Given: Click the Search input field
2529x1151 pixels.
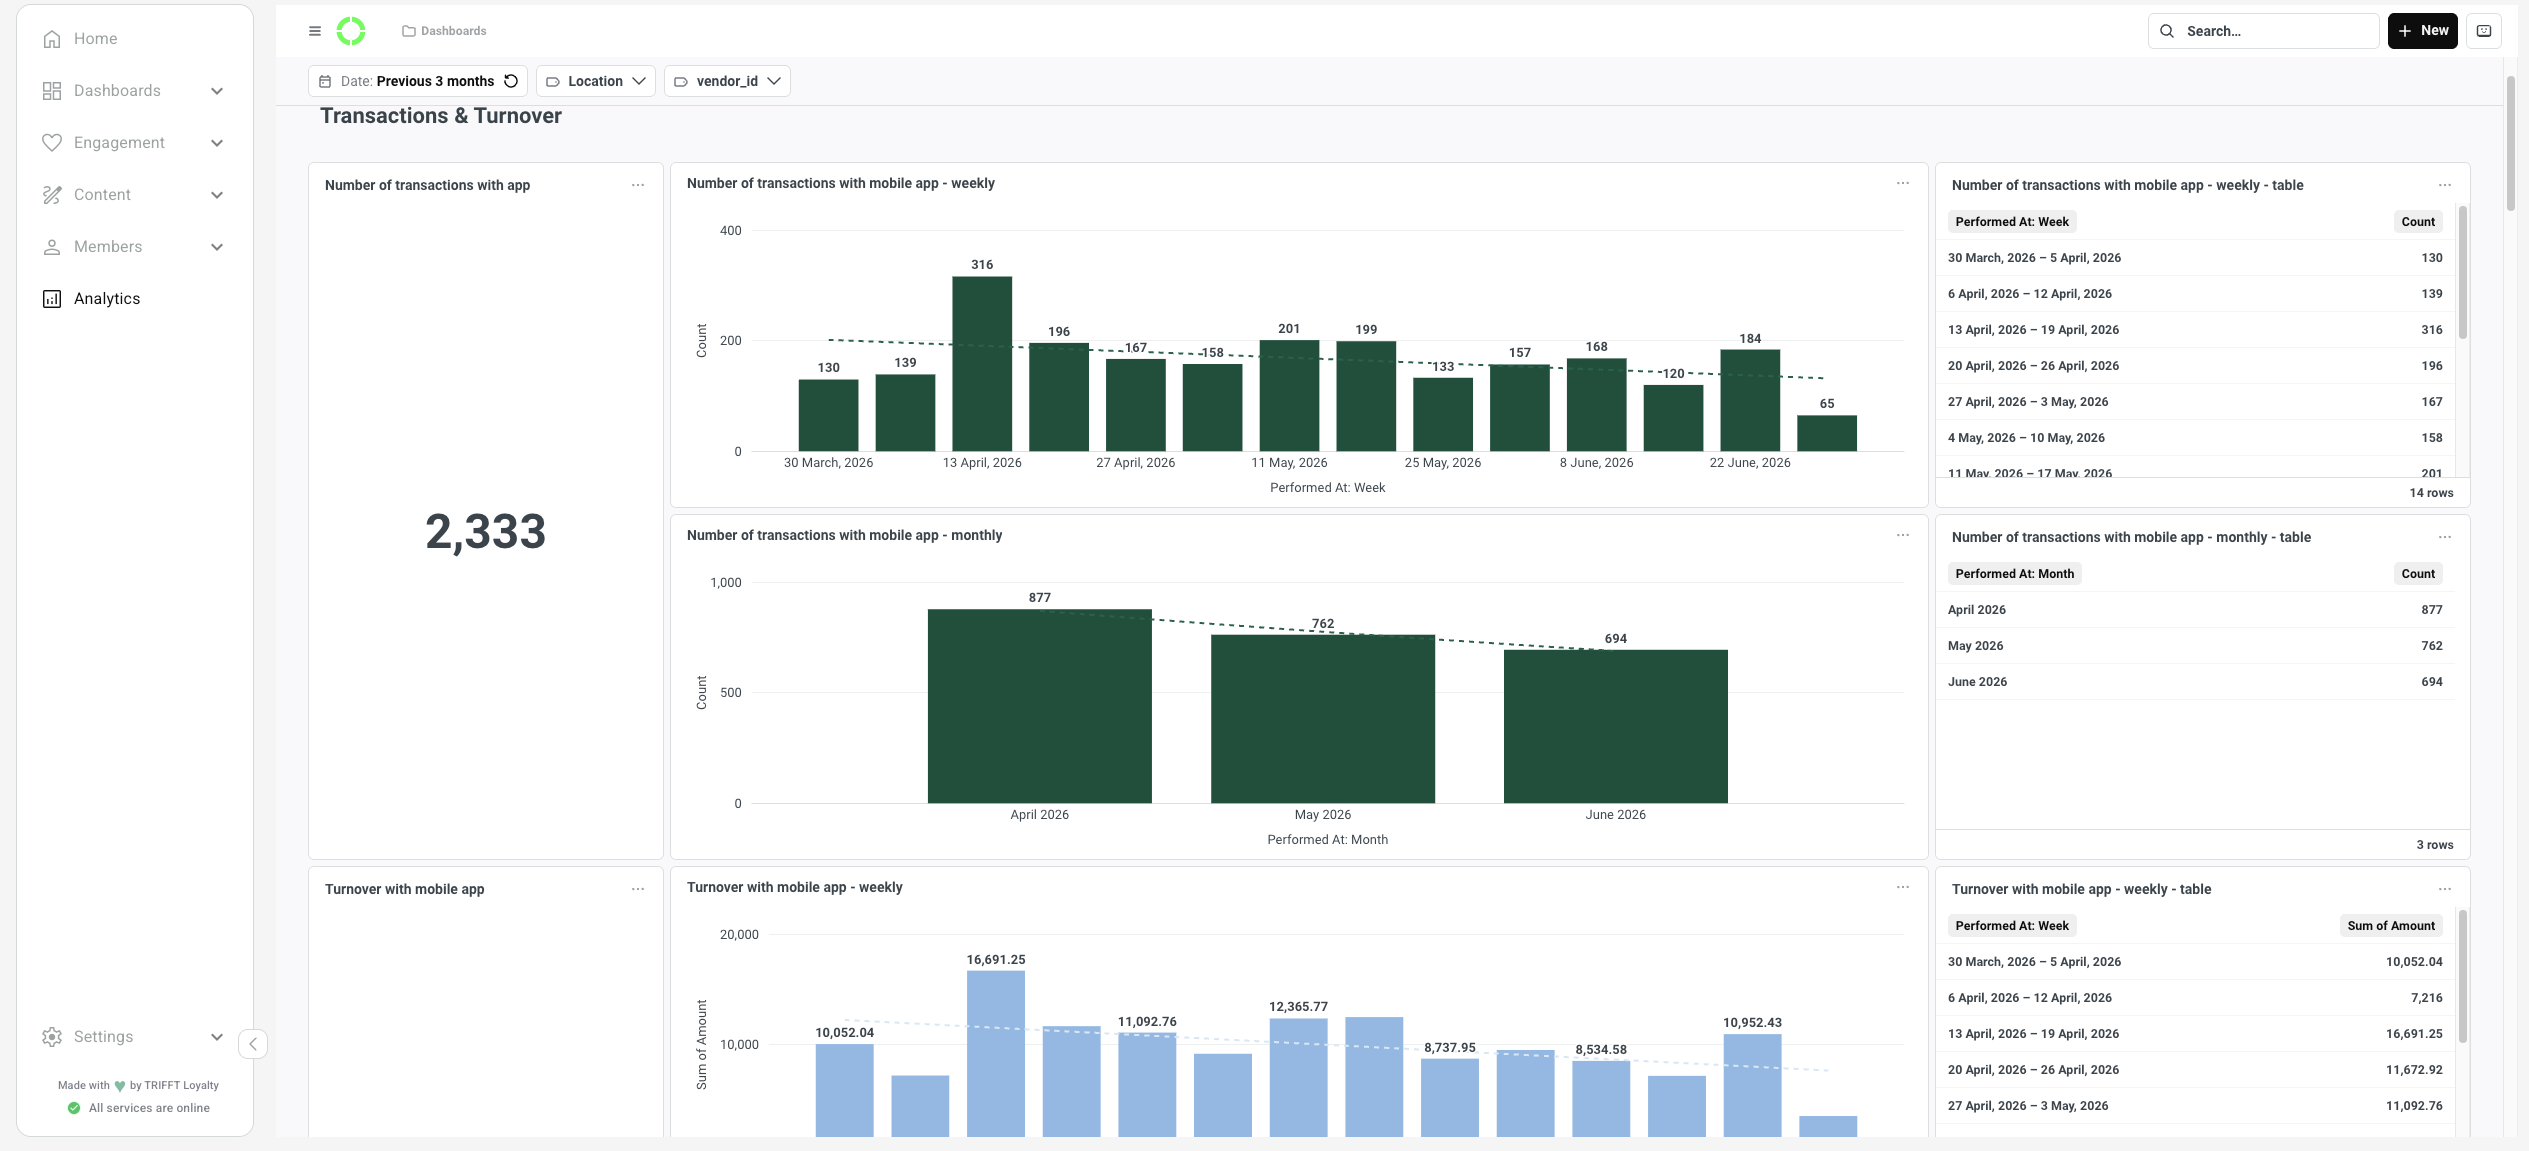Looking at the screenshot, I should click(x=2263, y=31).
